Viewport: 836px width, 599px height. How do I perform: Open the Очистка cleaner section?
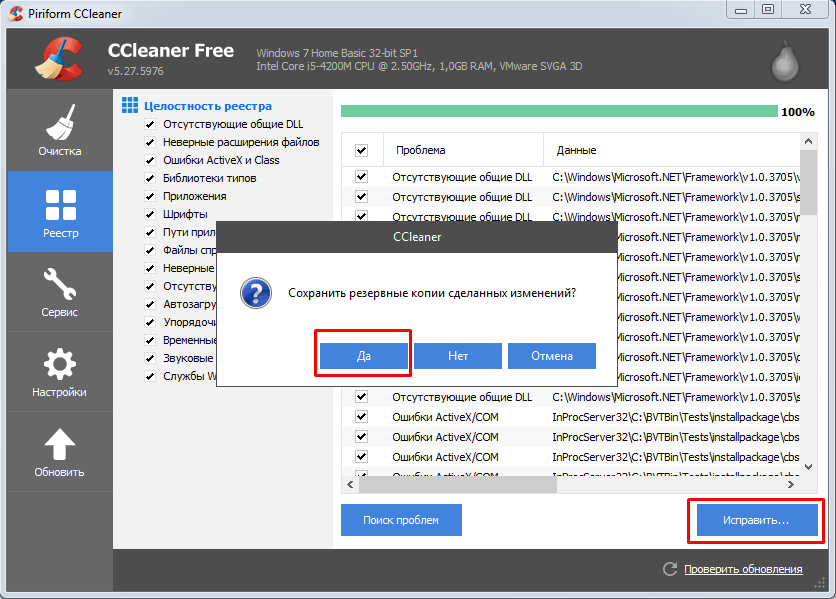[x=60, y=130]
